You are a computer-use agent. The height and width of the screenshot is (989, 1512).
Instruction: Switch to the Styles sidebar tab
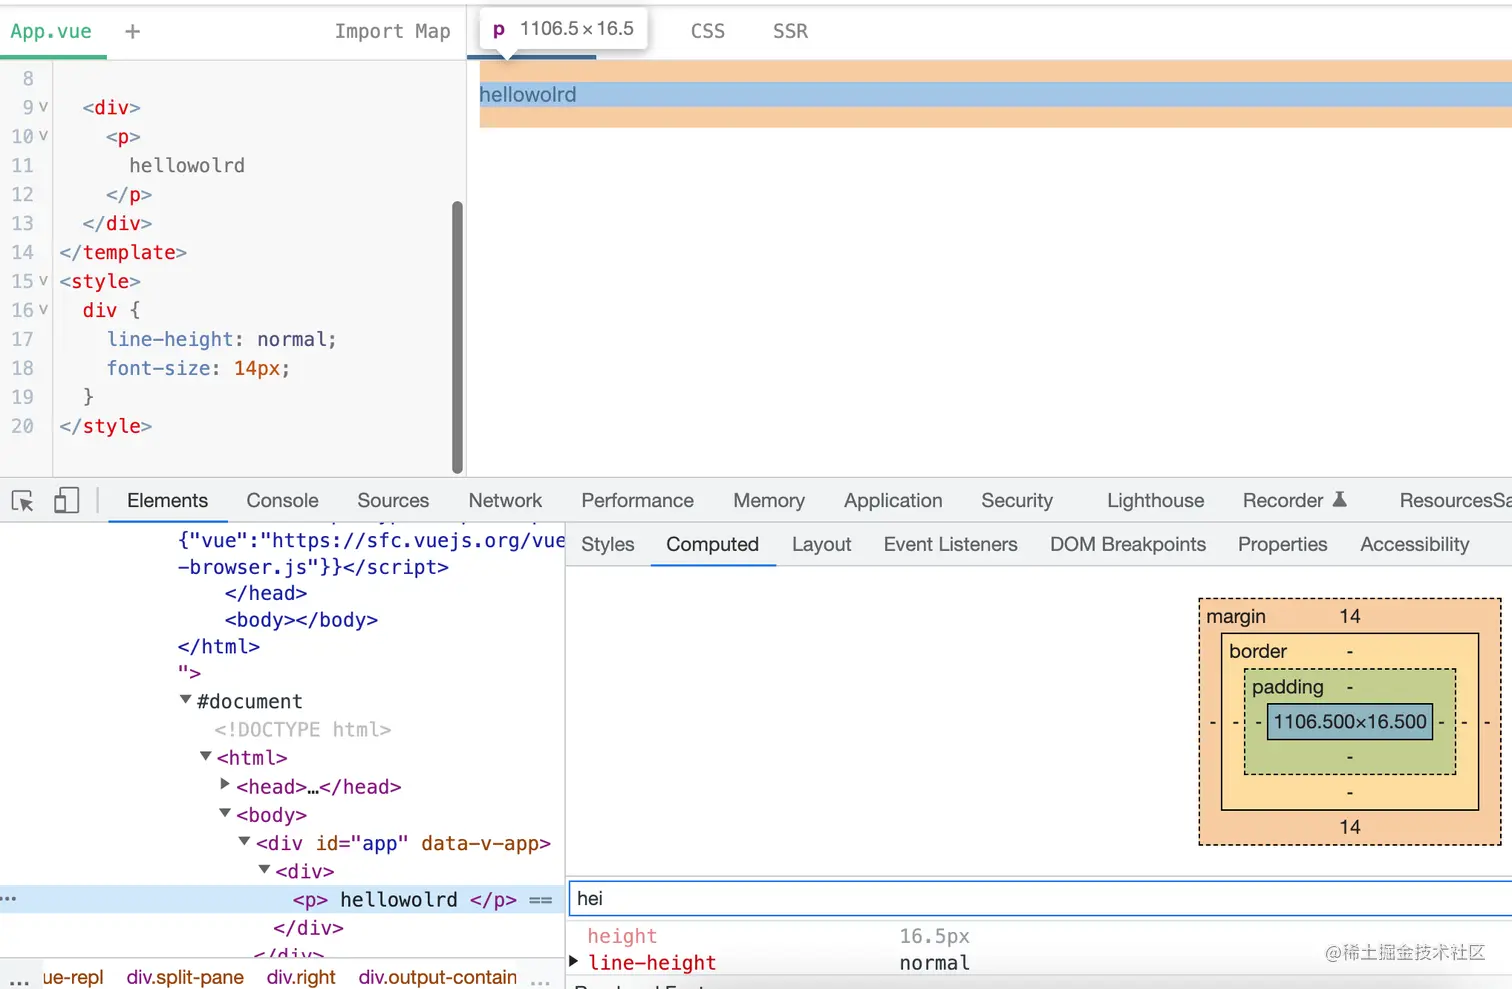click(x=608, y=544)
